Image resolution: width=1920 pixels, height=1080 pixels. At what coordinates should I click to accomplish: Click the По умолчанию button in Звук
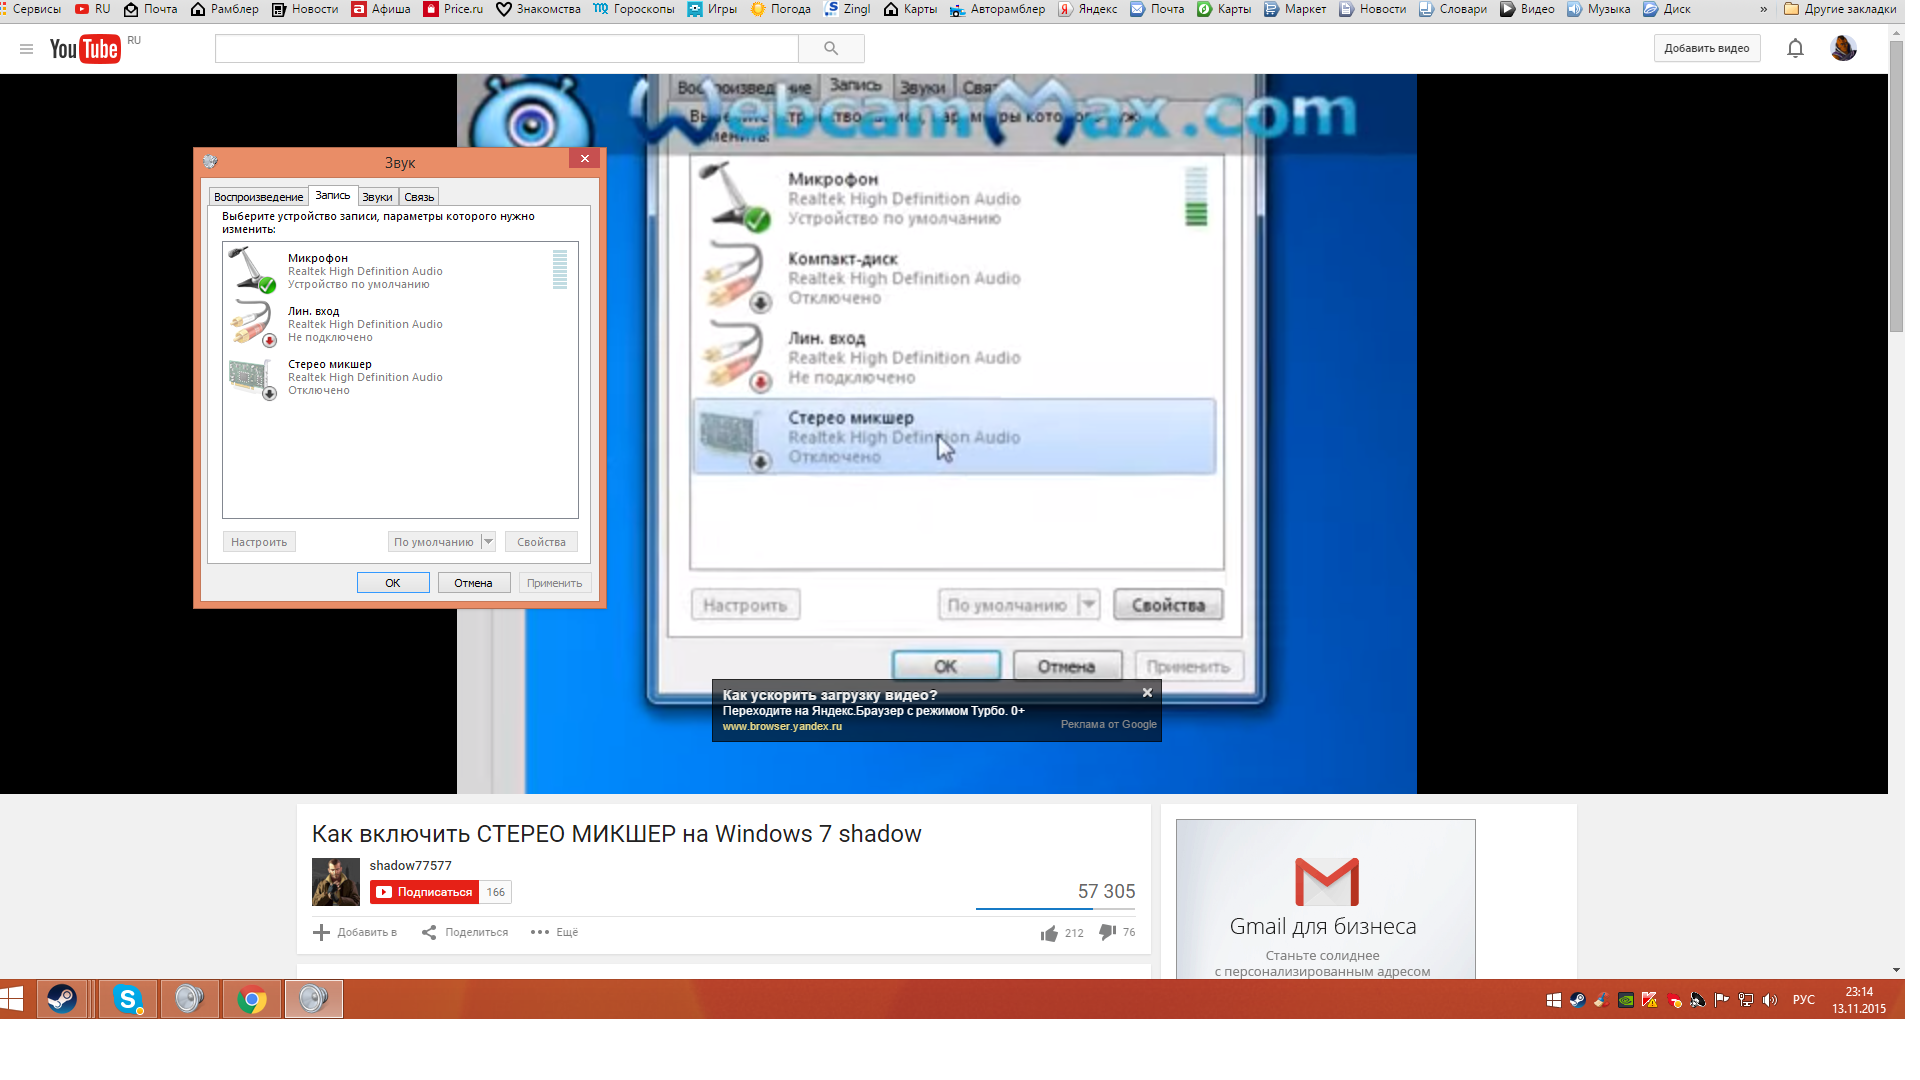(x=434, y=542)
